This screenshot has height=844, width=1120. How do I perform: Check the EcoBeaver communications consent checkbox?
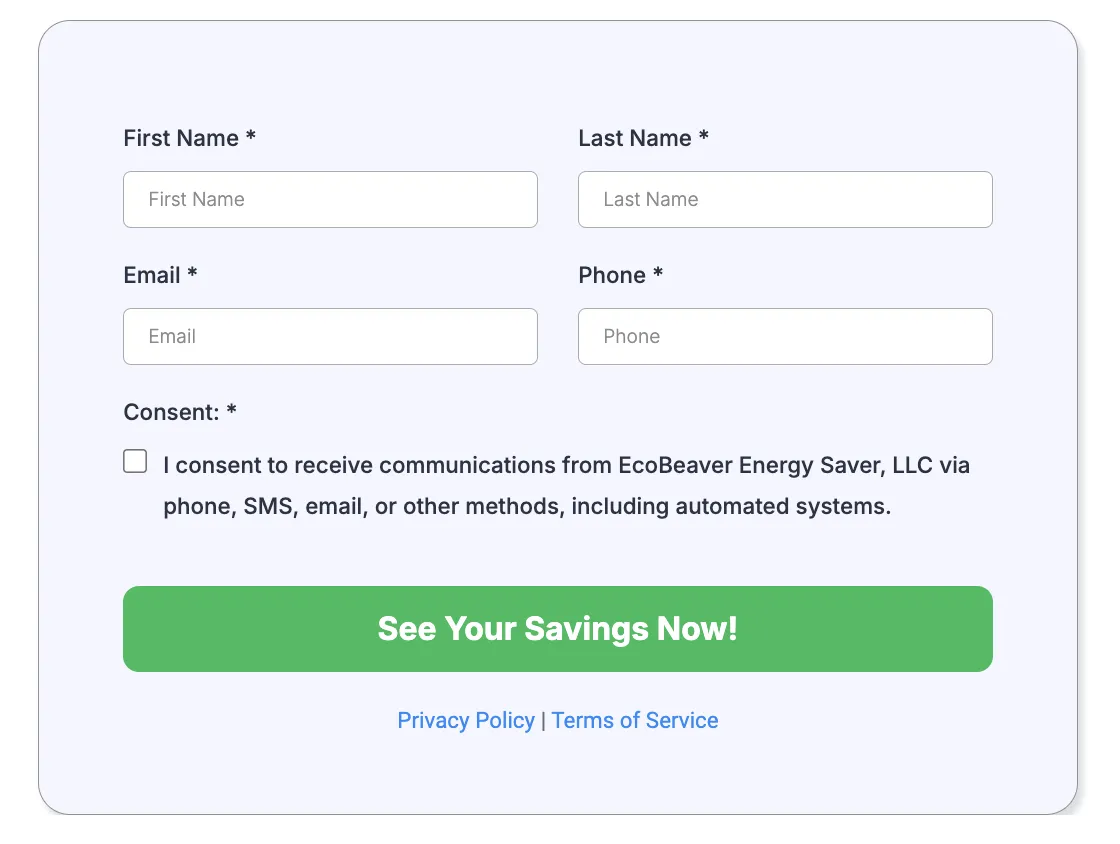(x=135, y=461)
